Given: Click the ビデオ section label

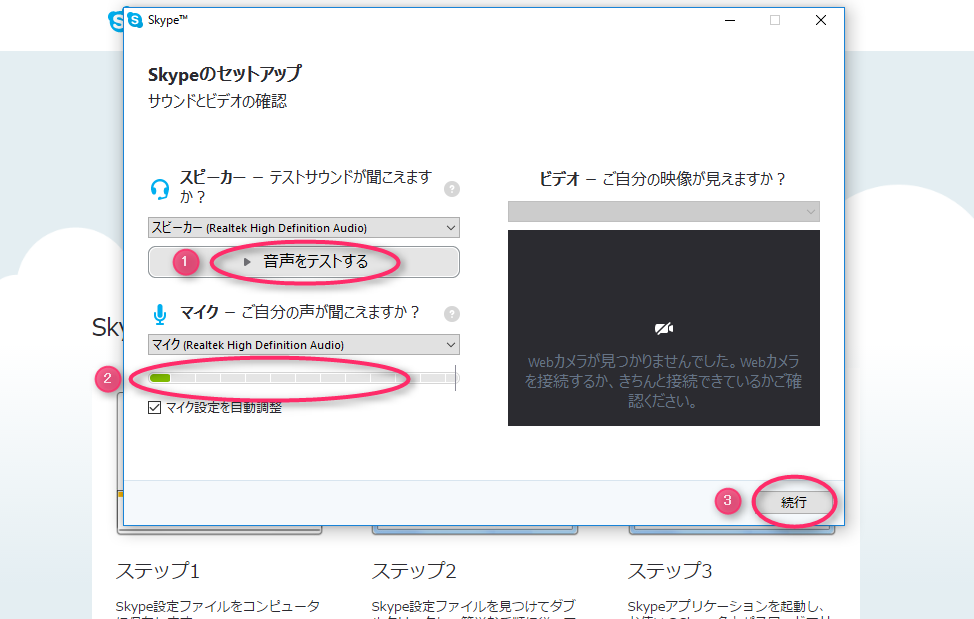Looking at the screenshot, I should (559, 179).
